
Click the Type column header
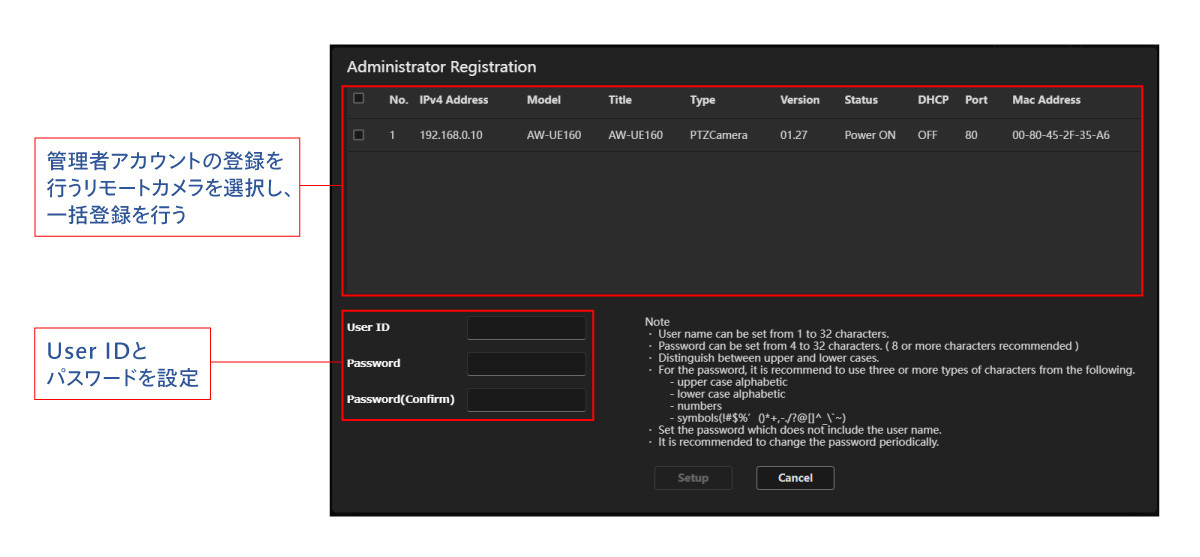[703, 100]
